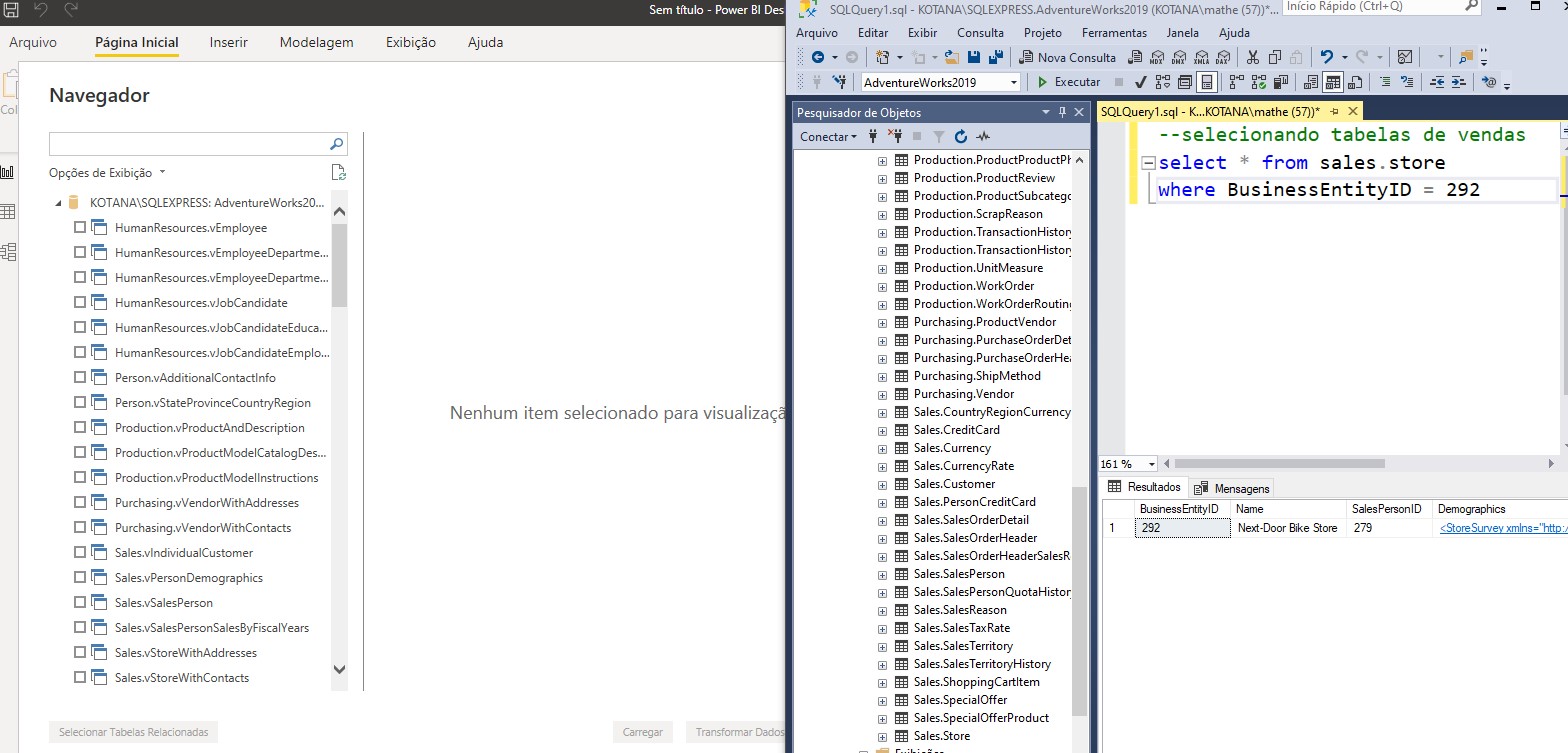Click SSMS Undo arrow icon
The height and width of the screenshot is (753, 1568).
tap(1327, 57)
